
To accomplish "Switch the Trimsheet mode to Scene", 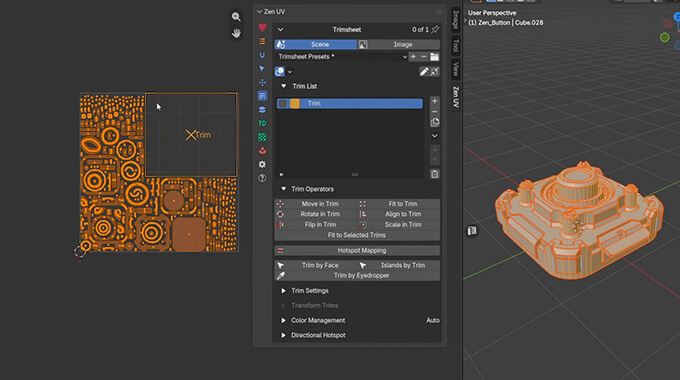I will [x=316, y=44].
